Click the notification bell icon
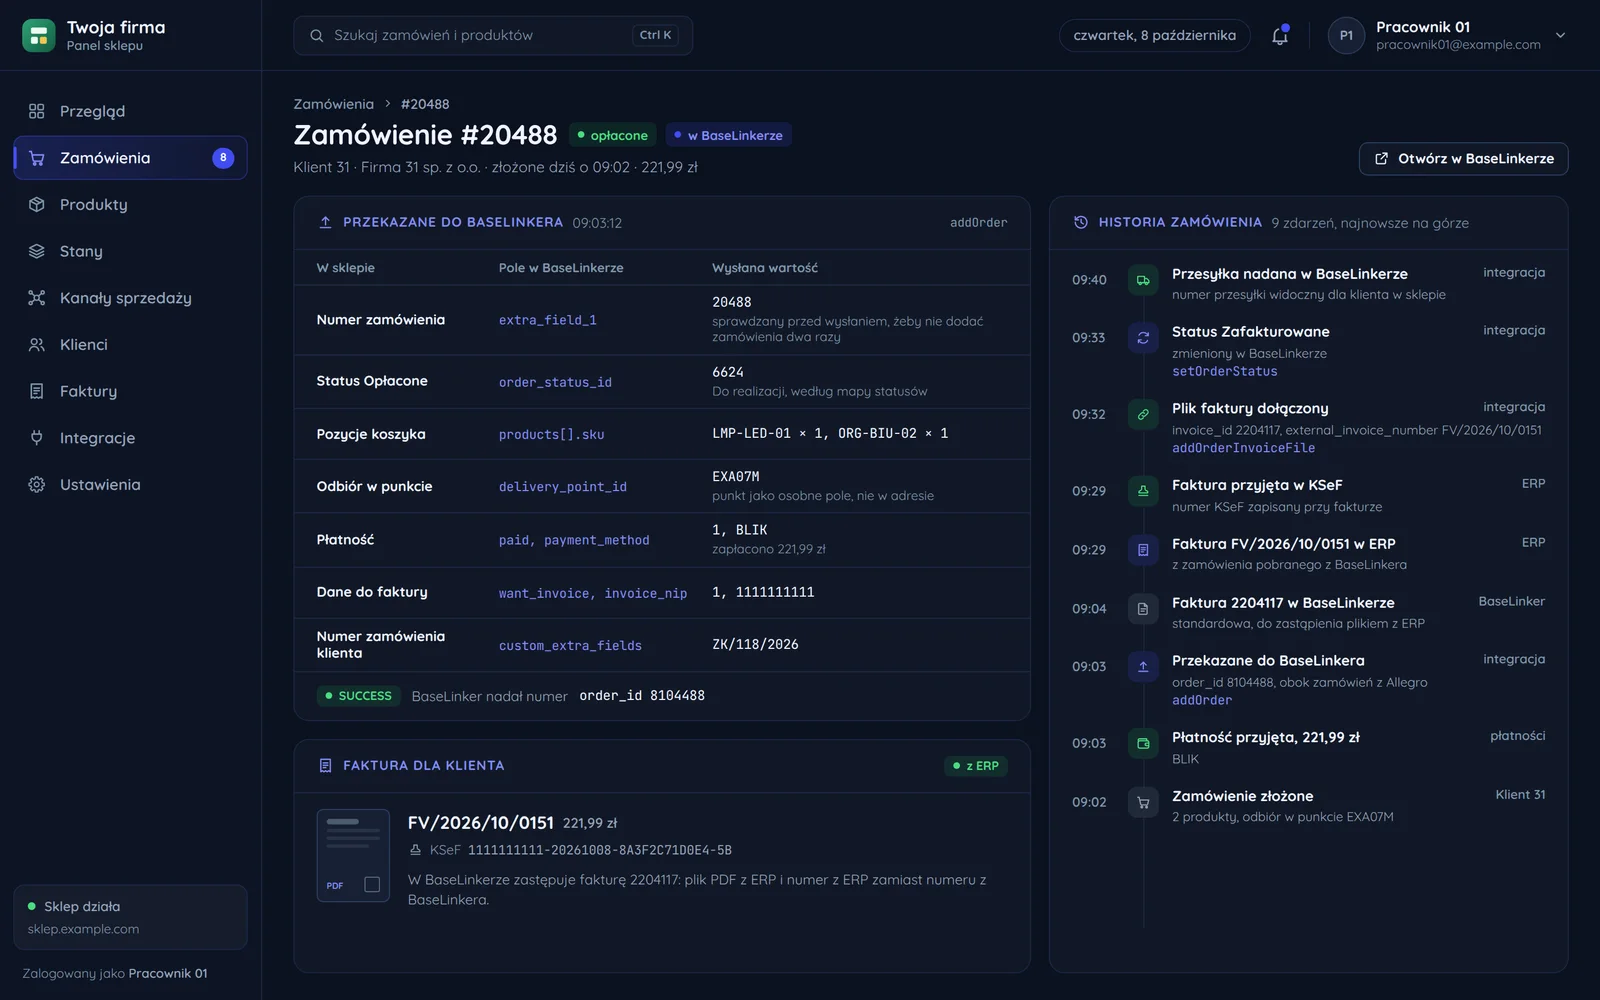 pyautogui.click(x=1279, y=36)
